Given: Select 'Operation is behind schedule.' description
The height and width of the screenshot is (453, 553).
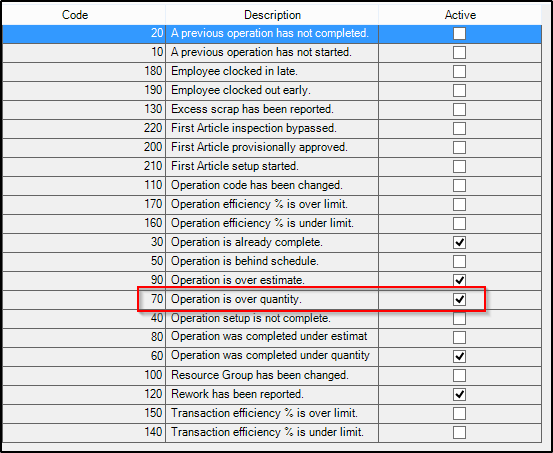Looking at the screenshot, I should [245, 261].
